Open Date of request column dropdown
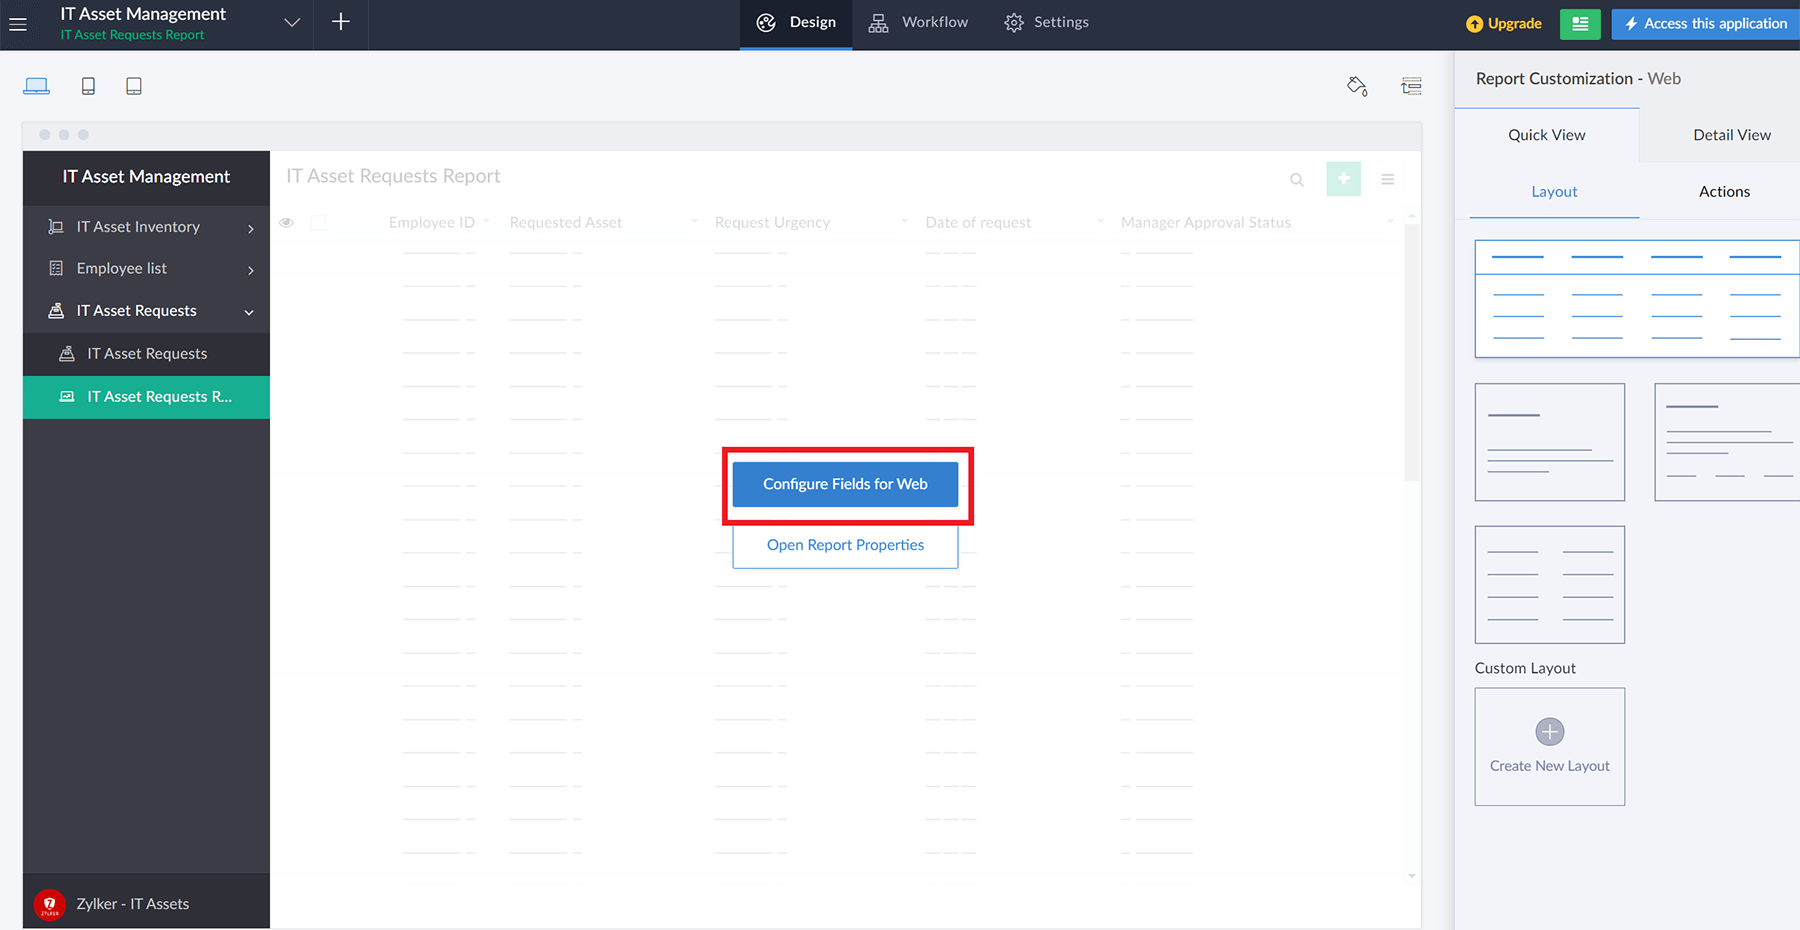Screen dimensions: 1800x930 [1100, 221]
